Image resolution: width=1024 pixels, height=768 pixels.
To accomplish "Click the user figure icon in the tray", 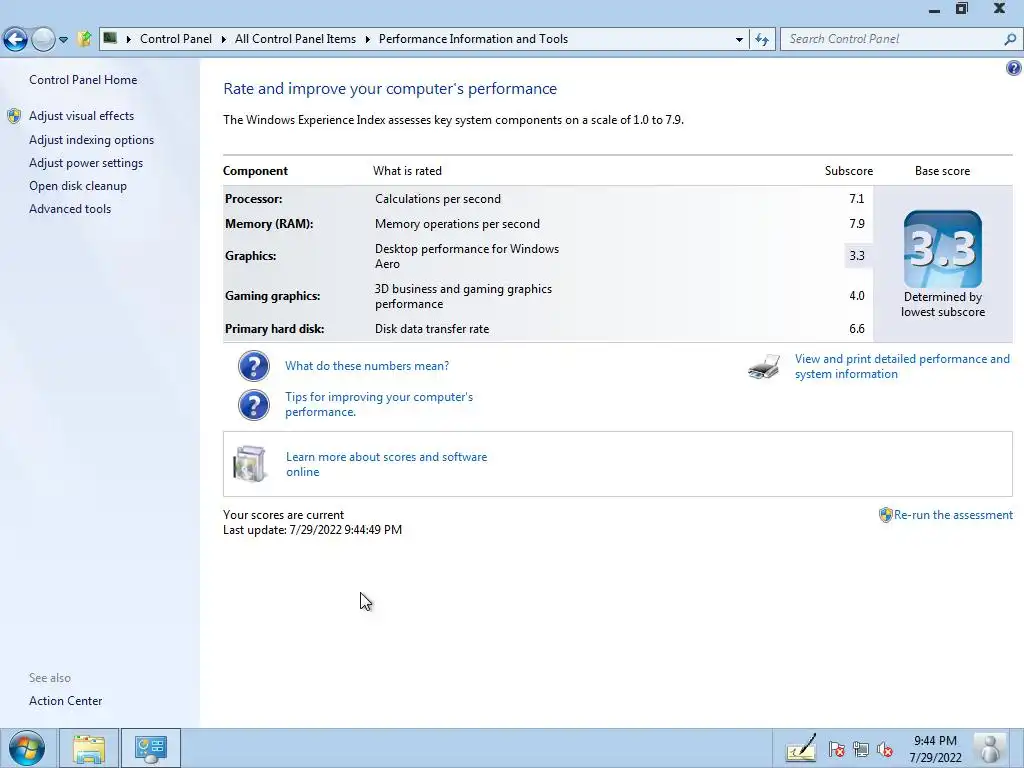I will tap(990, 748).
